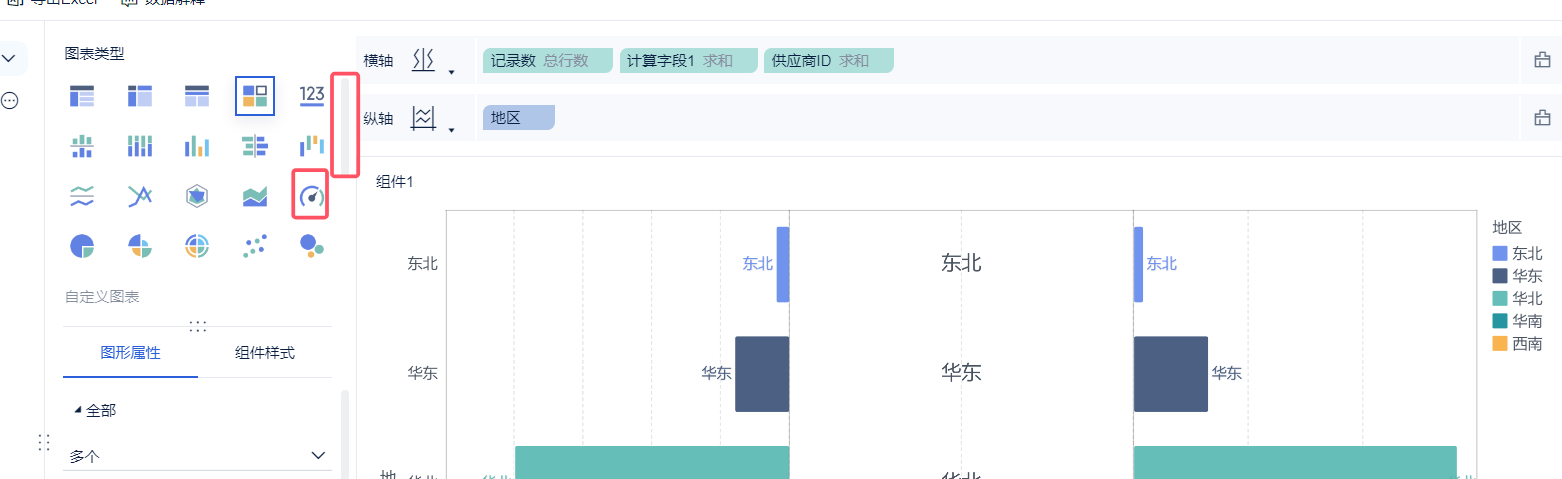The width and height of the screenshot is (1562, 479).
Task: Select the scatter plot icon
Action: click(x=255, y=246)
